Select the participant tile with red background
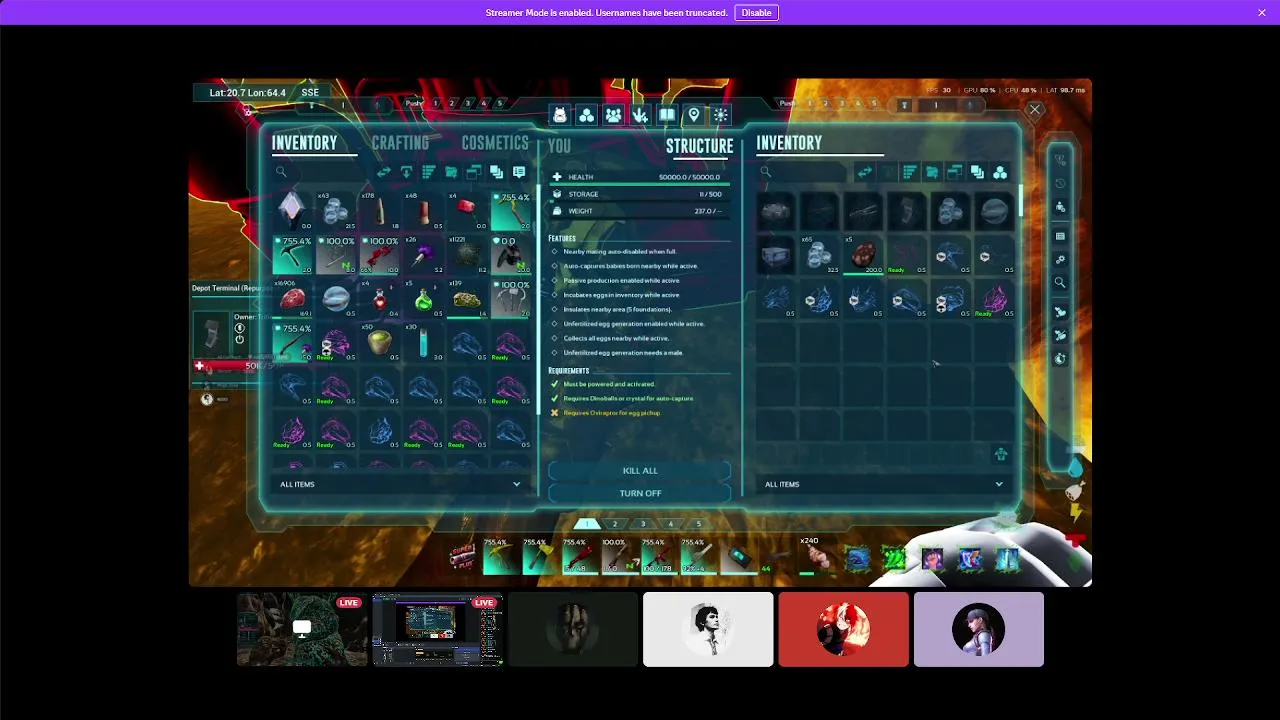1280x720 pixels. (x=844, y=629)
